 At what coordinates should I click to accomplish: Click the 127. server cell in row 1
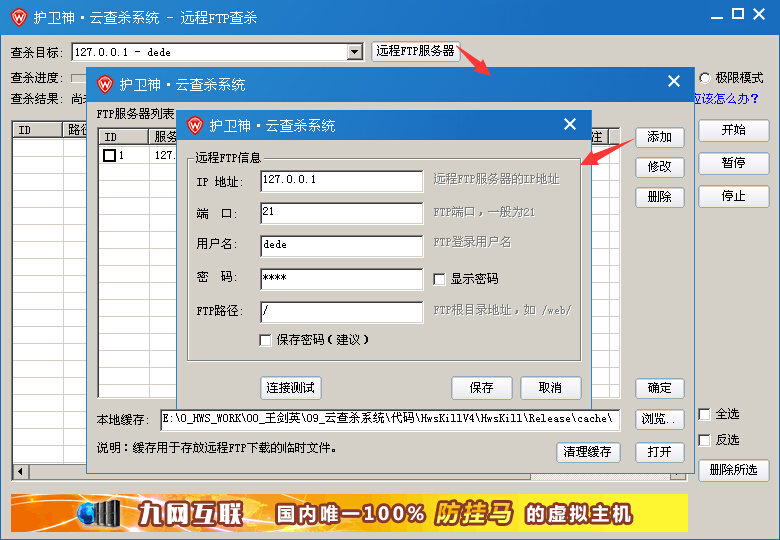click(x=163, y=155)
